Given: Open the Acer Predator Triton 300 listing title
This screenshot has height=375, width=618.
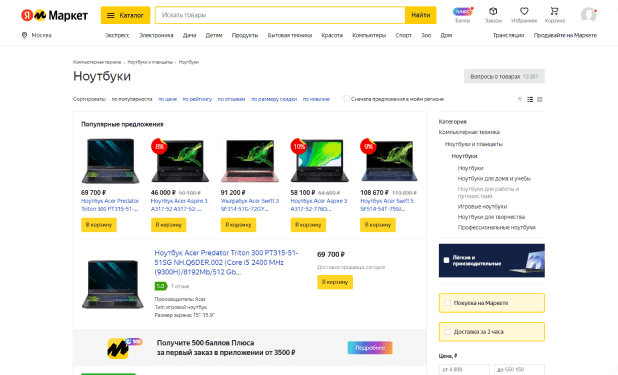Looking at the screenshot, I should 226,262.
